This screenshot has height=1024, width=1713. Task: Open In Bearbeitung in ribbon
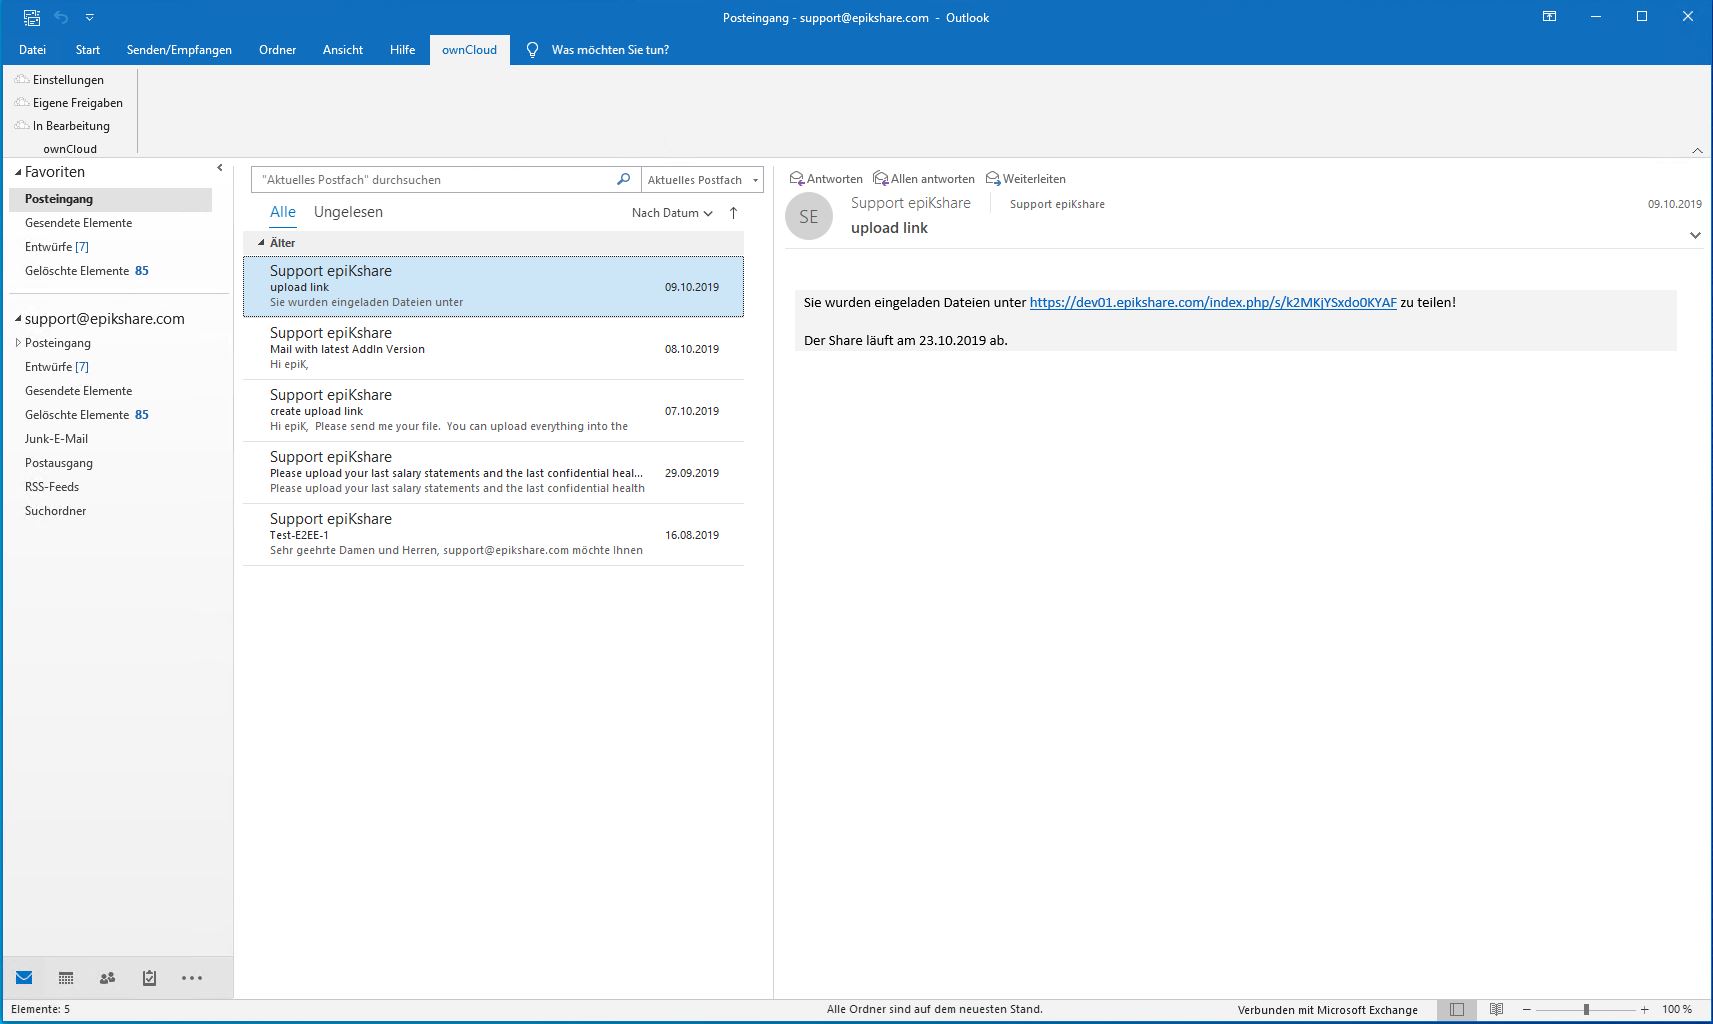click(x=62, y=126)
